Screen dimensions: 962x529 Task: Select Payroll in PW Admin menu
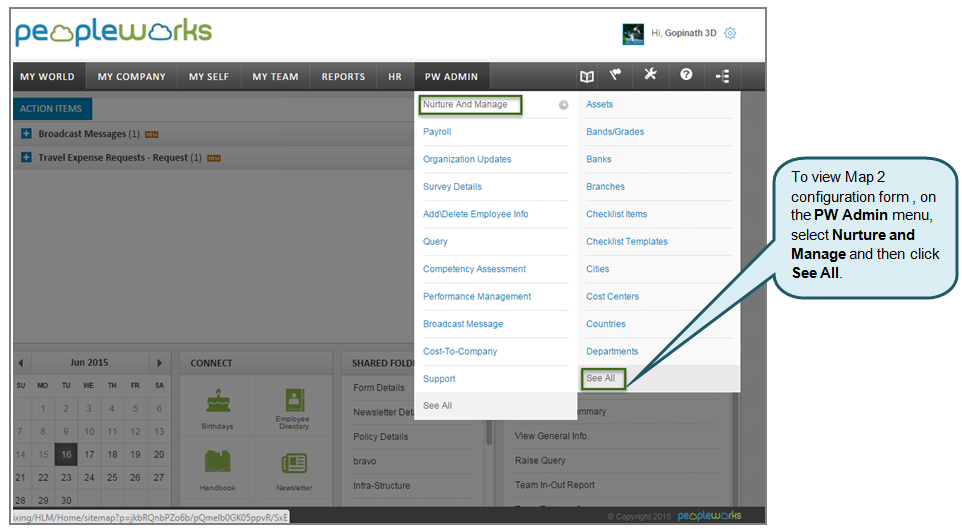click(437, 131)
